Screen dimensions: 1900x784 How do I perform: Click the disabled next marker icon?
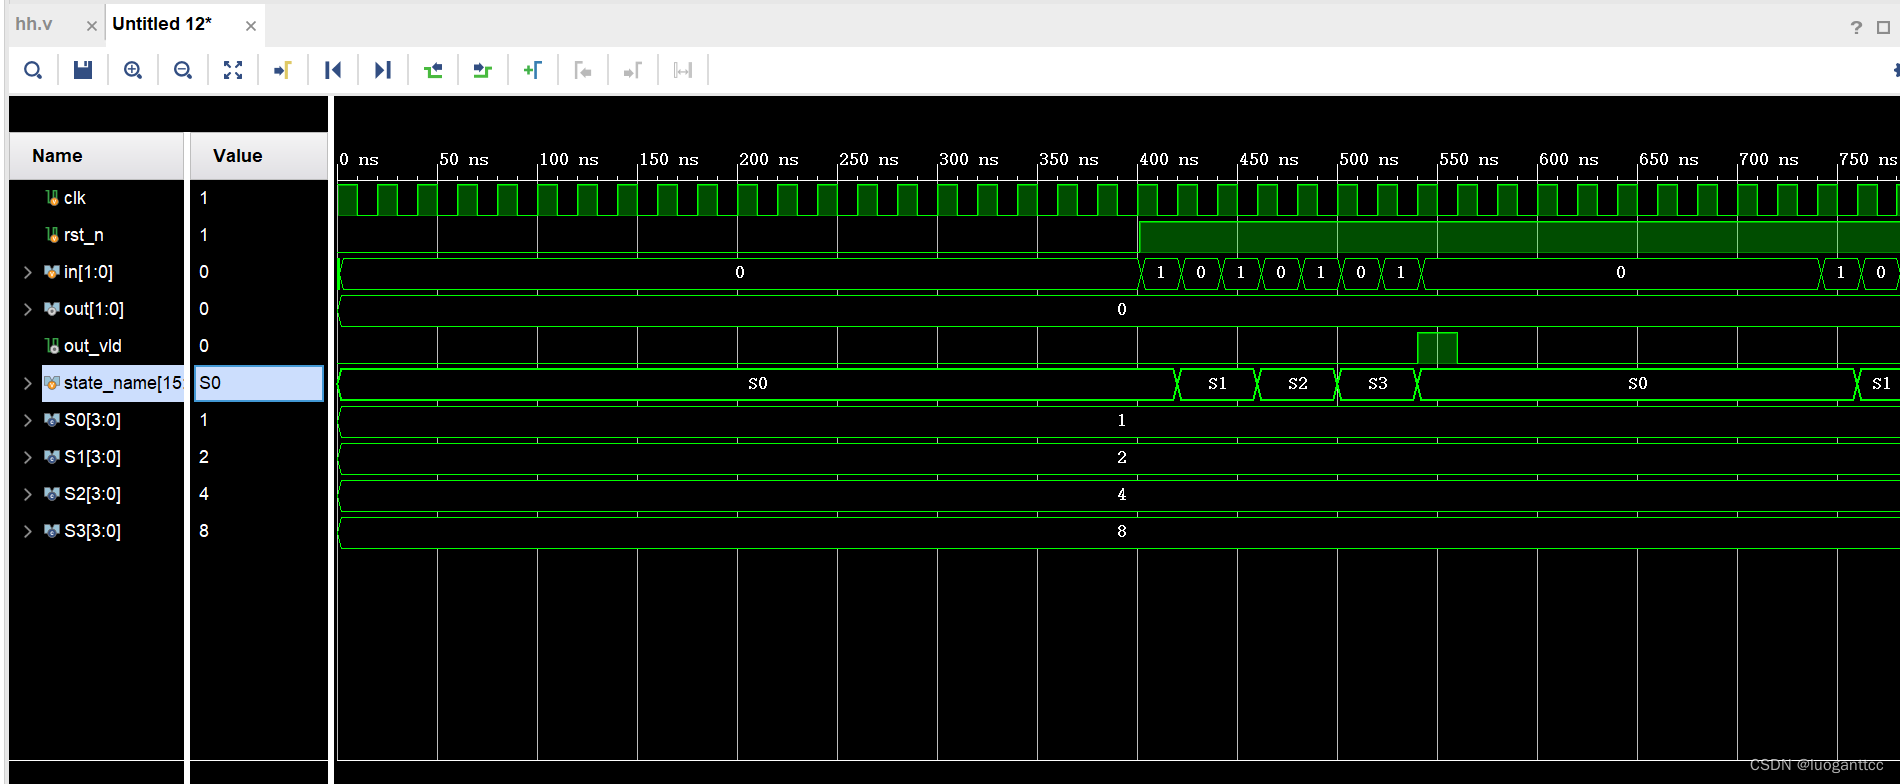click(x=633, y=70)
